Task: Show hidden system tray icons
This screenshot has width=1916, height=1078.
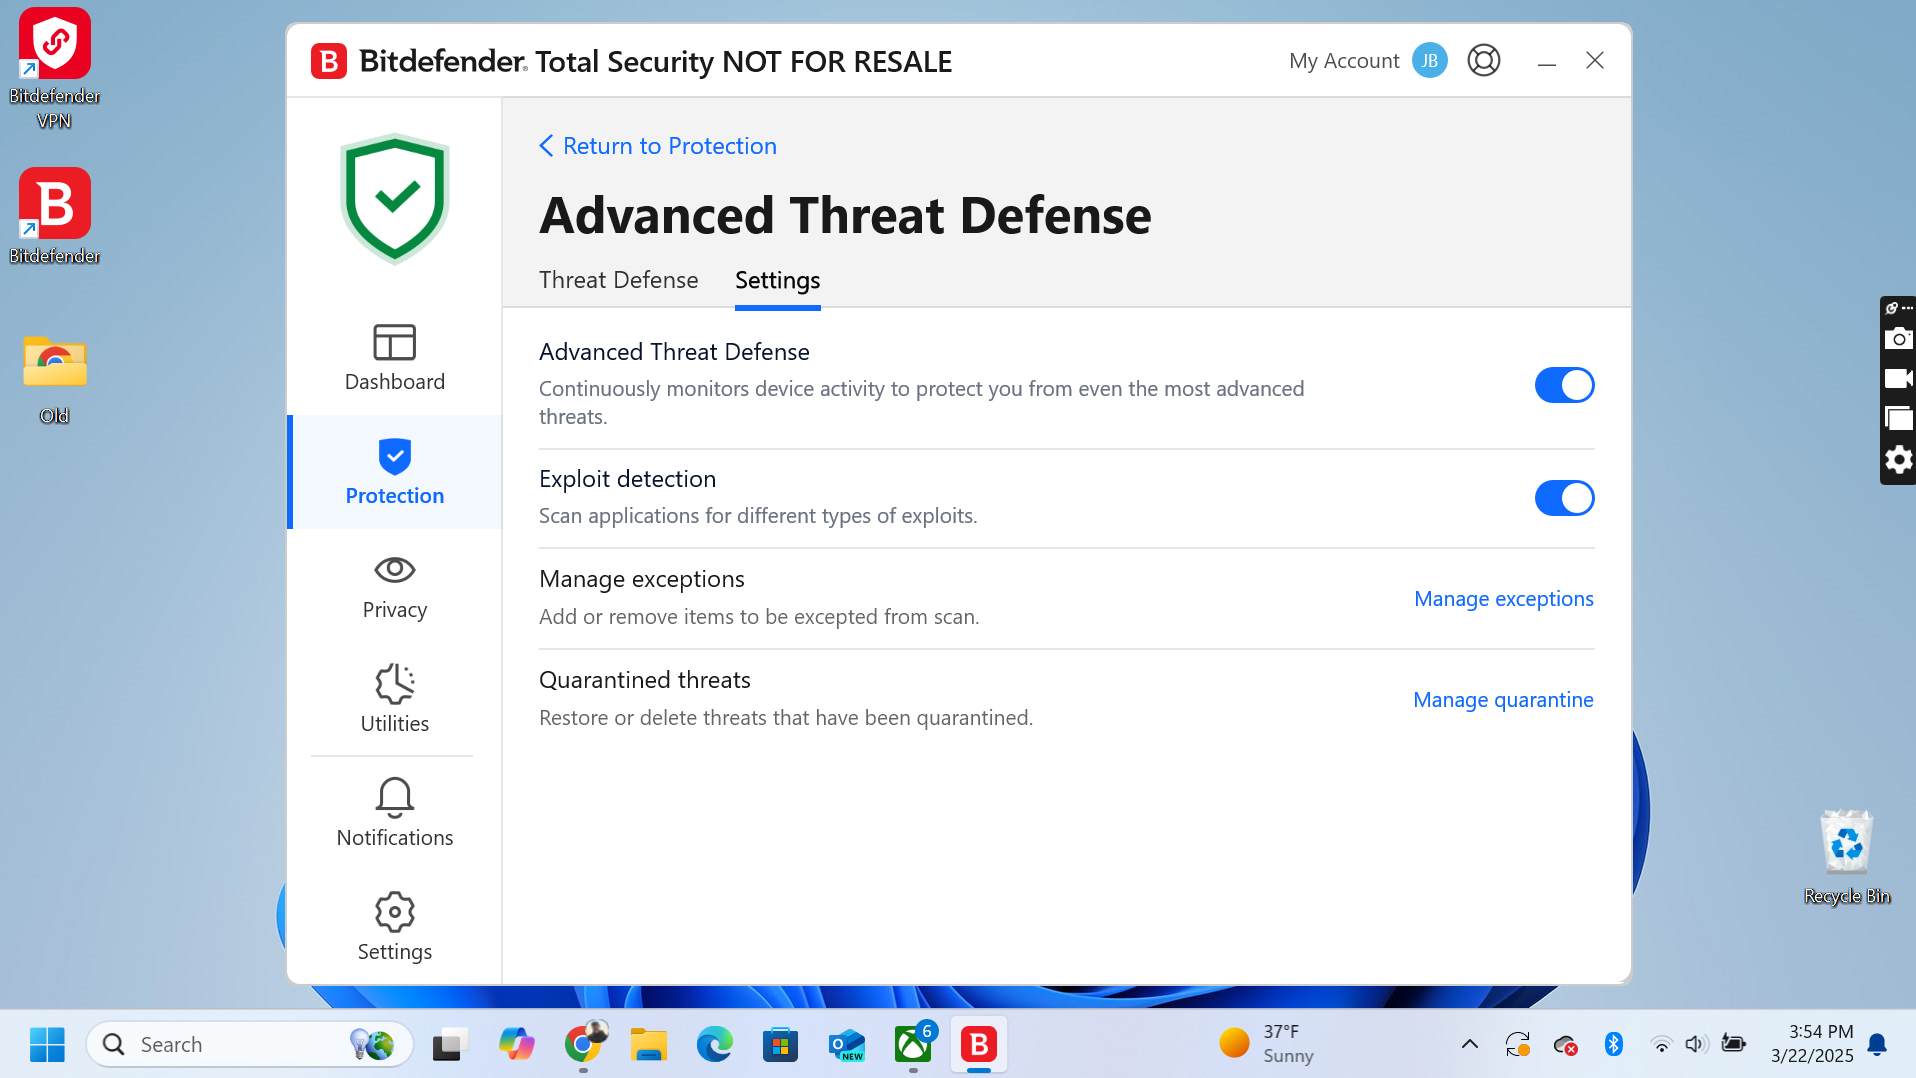Action: tap(1470, 1044)
